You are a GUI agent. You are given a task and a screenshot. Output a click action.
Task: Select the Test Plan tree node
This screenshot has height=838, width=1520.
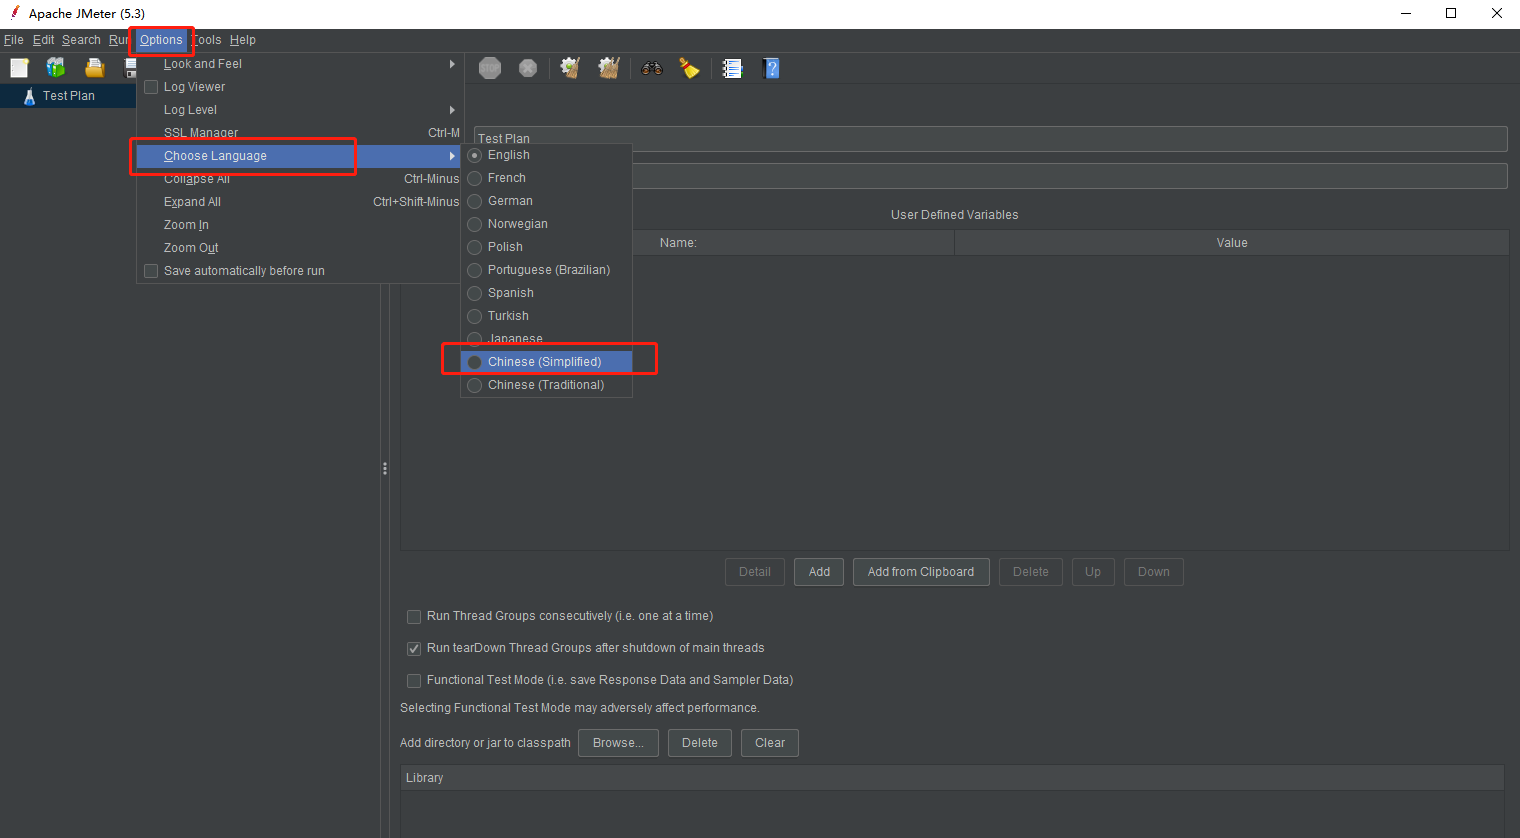(x=68, y=96)
